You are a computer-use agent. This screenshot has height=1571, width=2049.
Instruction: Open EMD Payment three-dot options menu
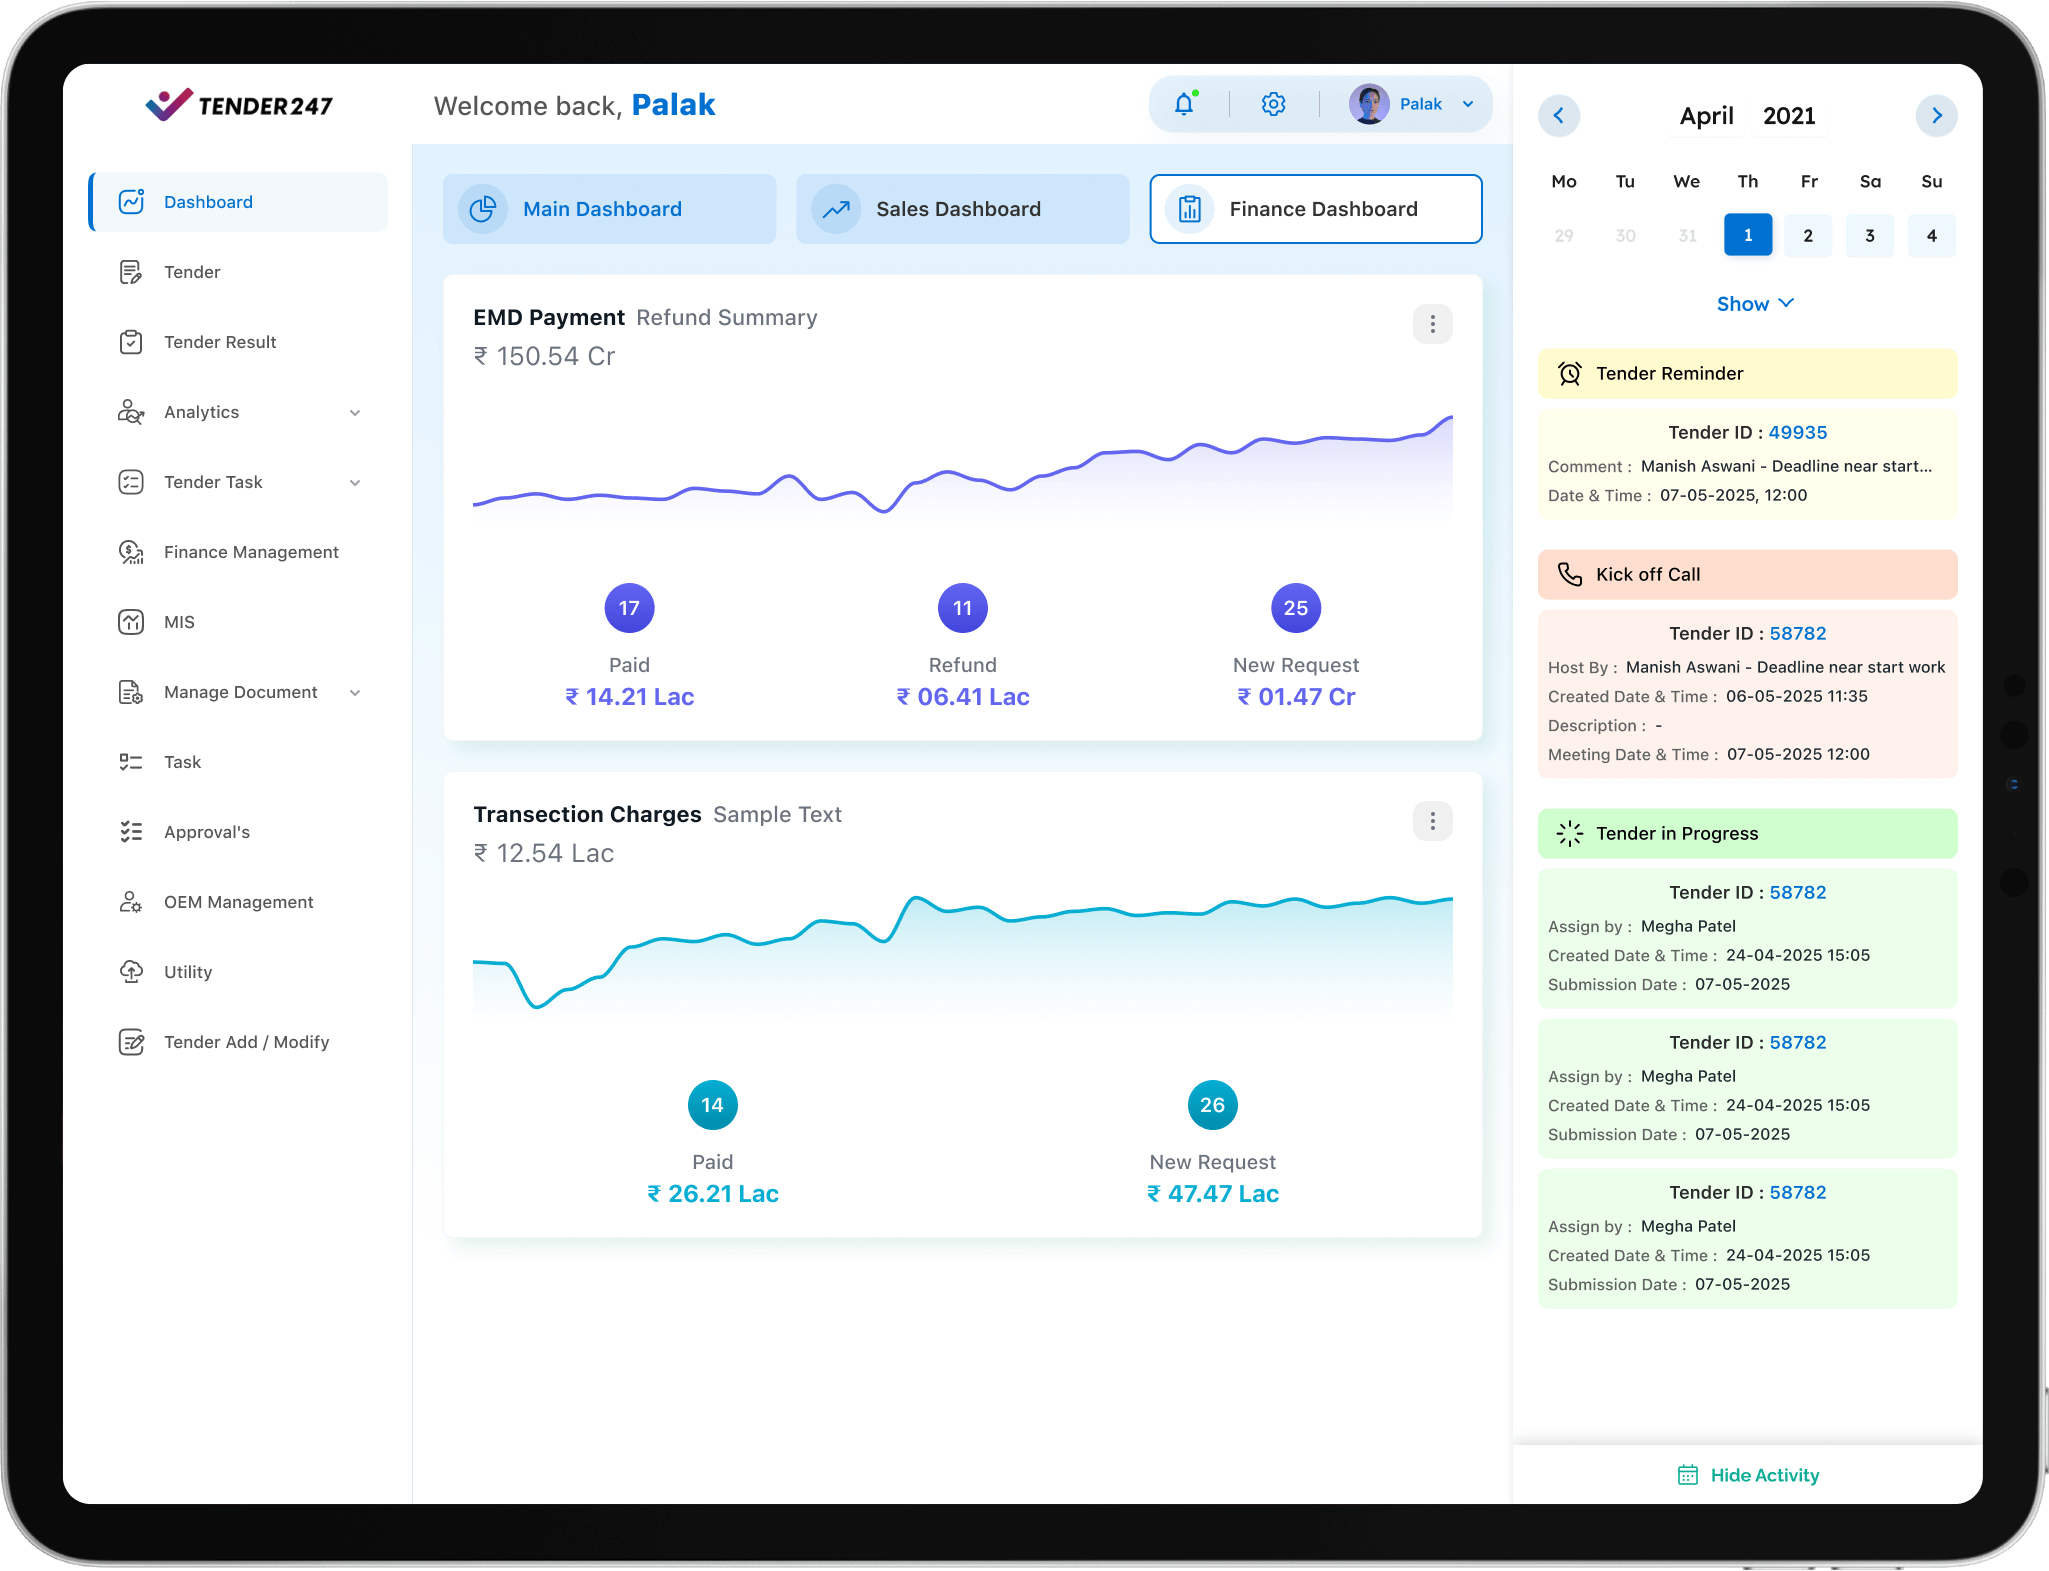[x=1432, y=324]
